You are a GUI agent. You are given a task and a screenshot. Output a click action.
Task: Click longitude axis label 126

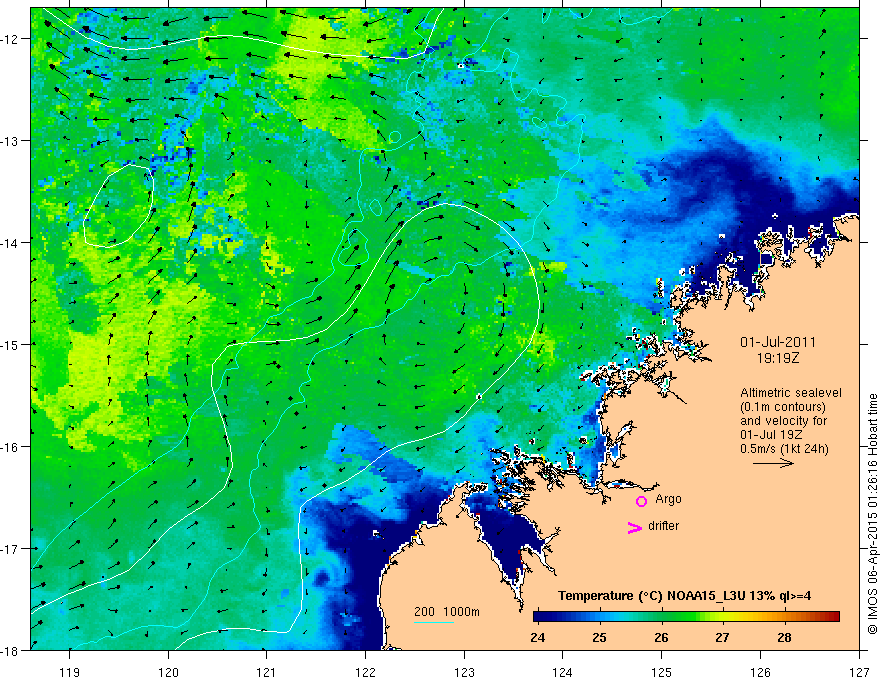tap(760, 672)
